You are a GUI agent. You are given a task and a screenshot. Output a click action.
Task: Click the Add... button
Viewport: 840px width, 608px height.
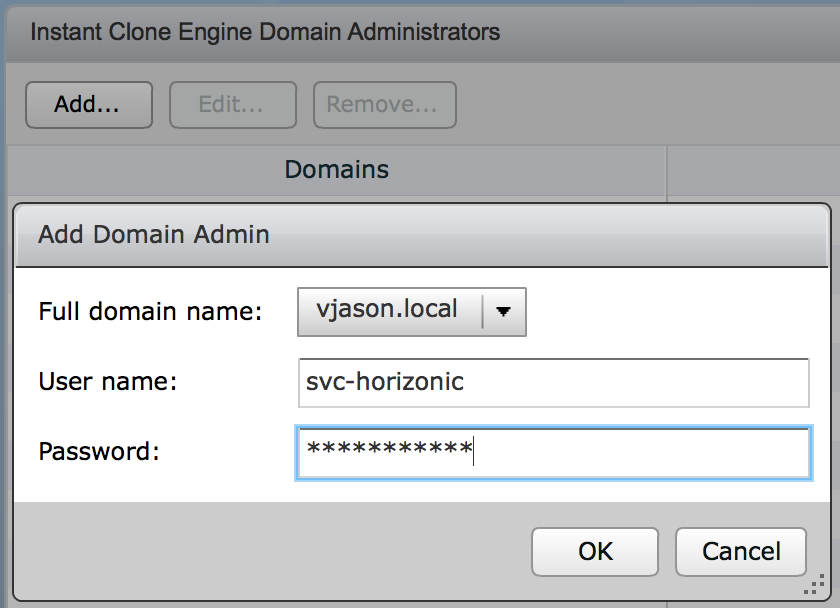pyautogui.click(x=88, y=104)
